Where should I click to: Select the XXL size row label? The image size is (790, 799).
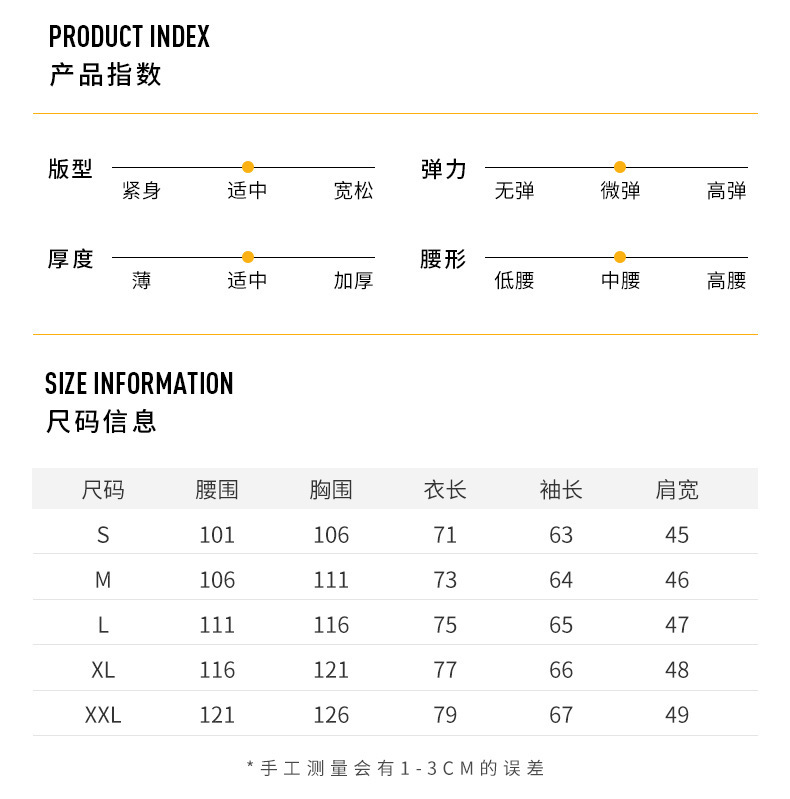pos(103,715)
